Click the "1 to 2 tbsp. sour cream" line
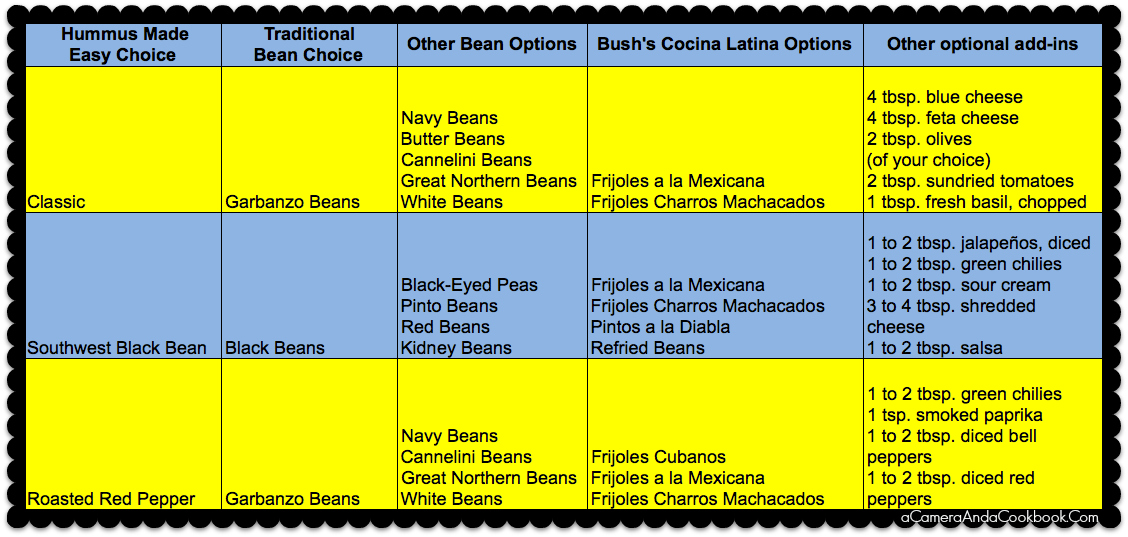 [x=958, y=285]
